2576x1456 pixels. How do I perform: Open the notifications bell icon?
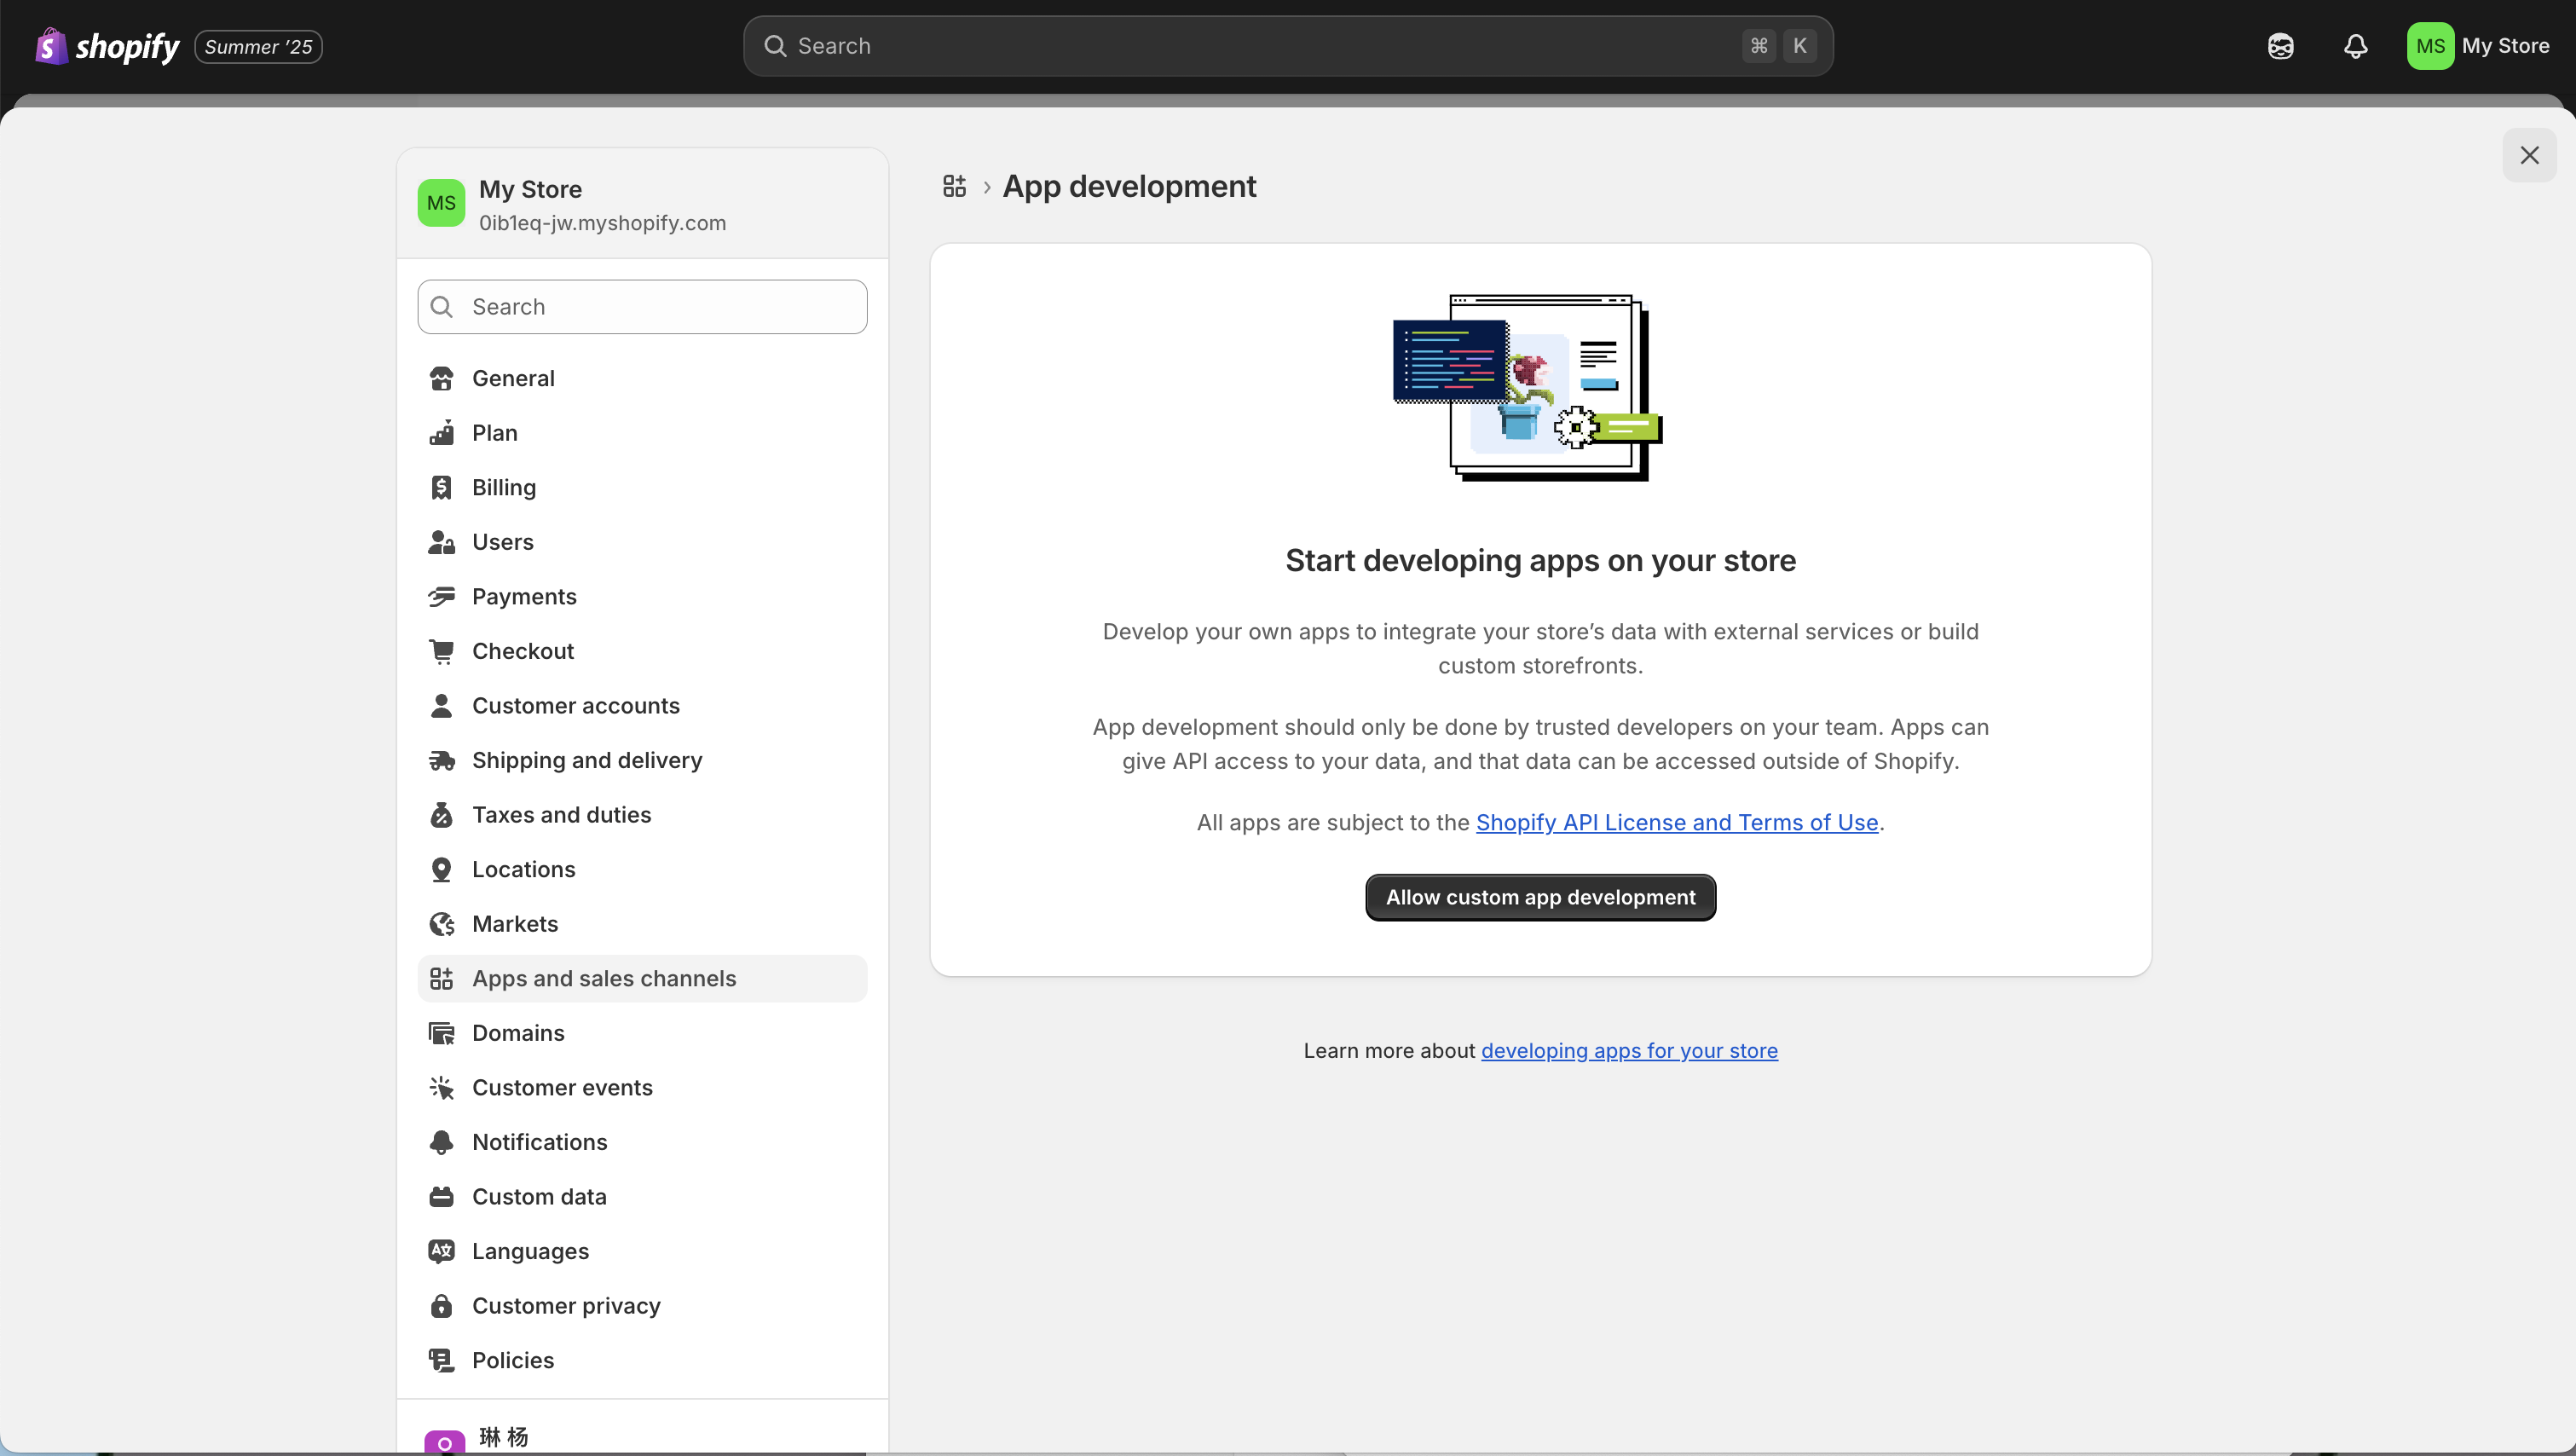[x=2355, y=46]
